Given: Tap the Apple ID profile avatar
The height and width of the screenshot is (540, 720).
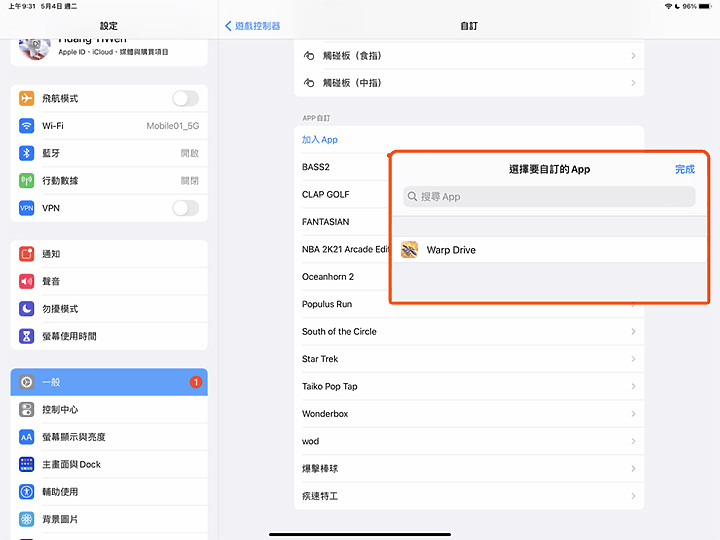Looking at the screenshot, I should tap(34, 49).
